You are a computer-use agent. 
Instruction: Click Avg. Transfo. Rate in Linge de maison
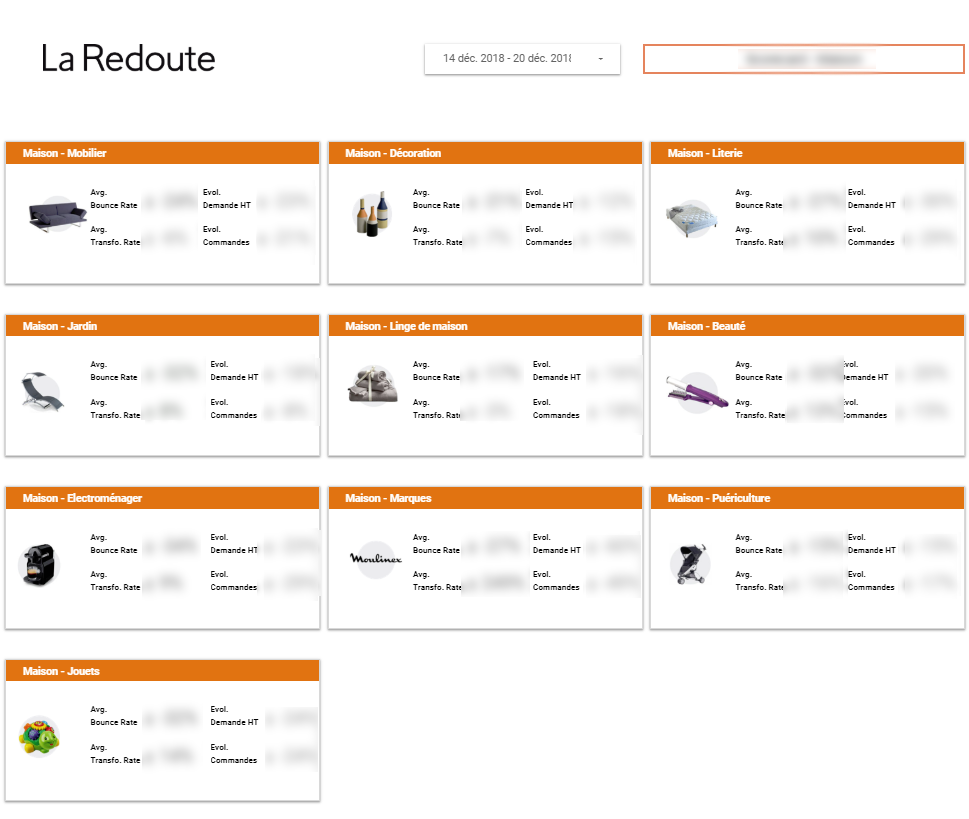[437, 409]
